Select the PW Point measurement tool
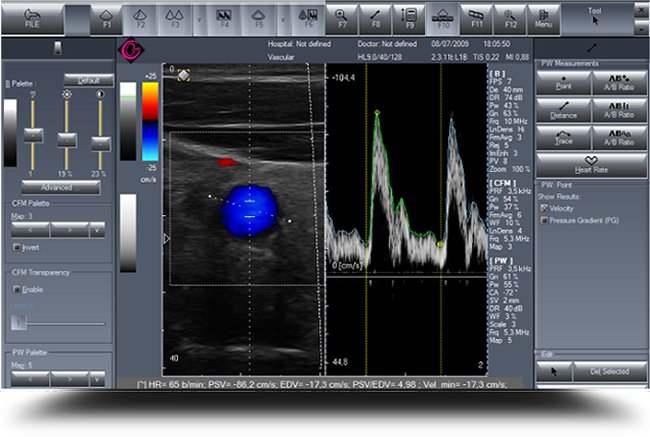 pos(562,82)
